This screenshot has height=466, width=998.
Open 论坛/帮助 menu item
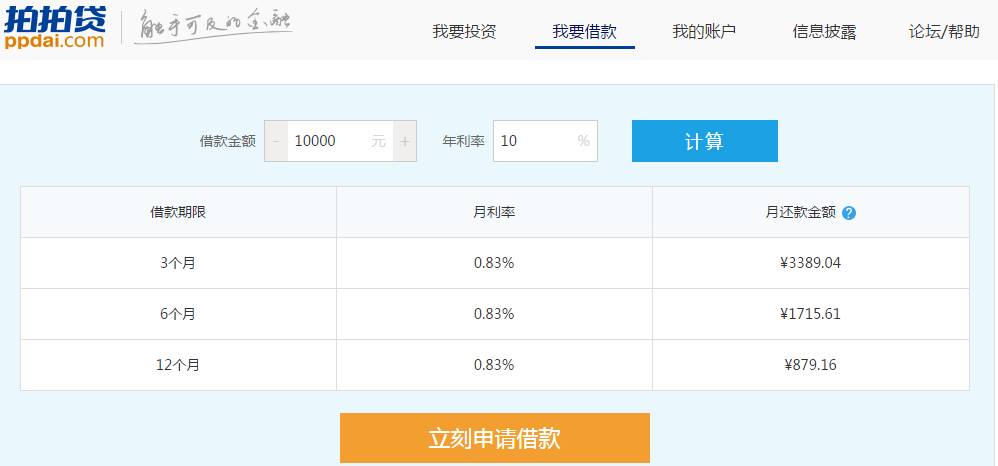tap(944, 32)
